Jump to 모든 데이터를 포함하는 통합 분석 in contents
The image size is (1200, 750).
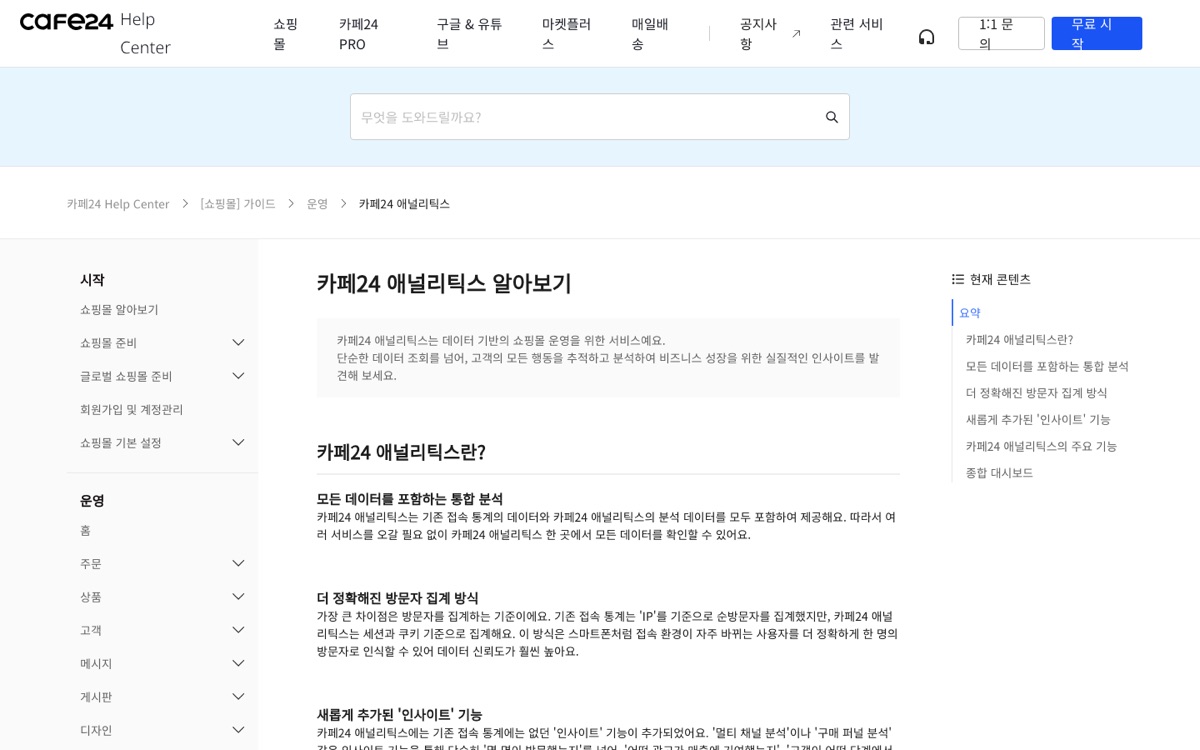[x=1047, y=366]
